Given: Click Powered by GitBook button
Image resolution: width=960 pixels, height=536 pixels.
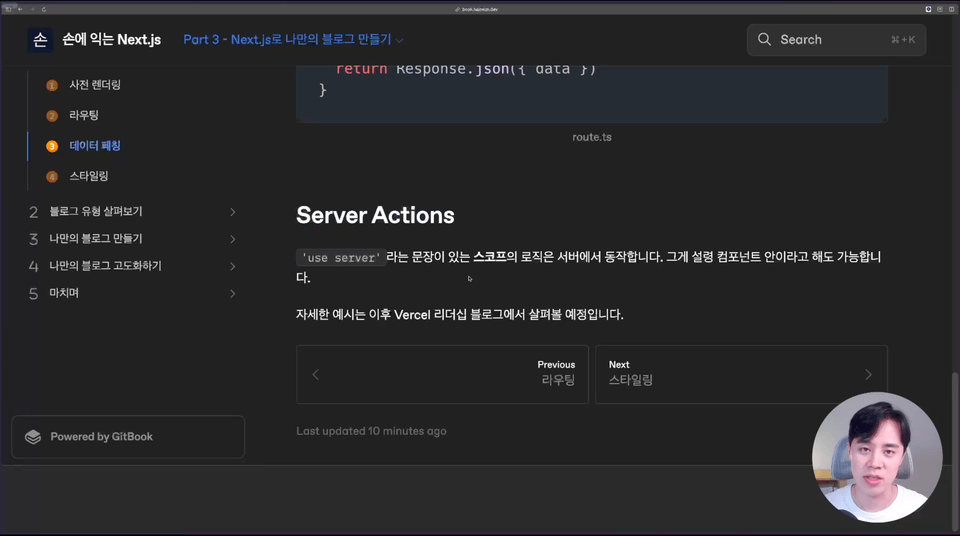Looking at the screenshot, I should click(x=128, y=437).
